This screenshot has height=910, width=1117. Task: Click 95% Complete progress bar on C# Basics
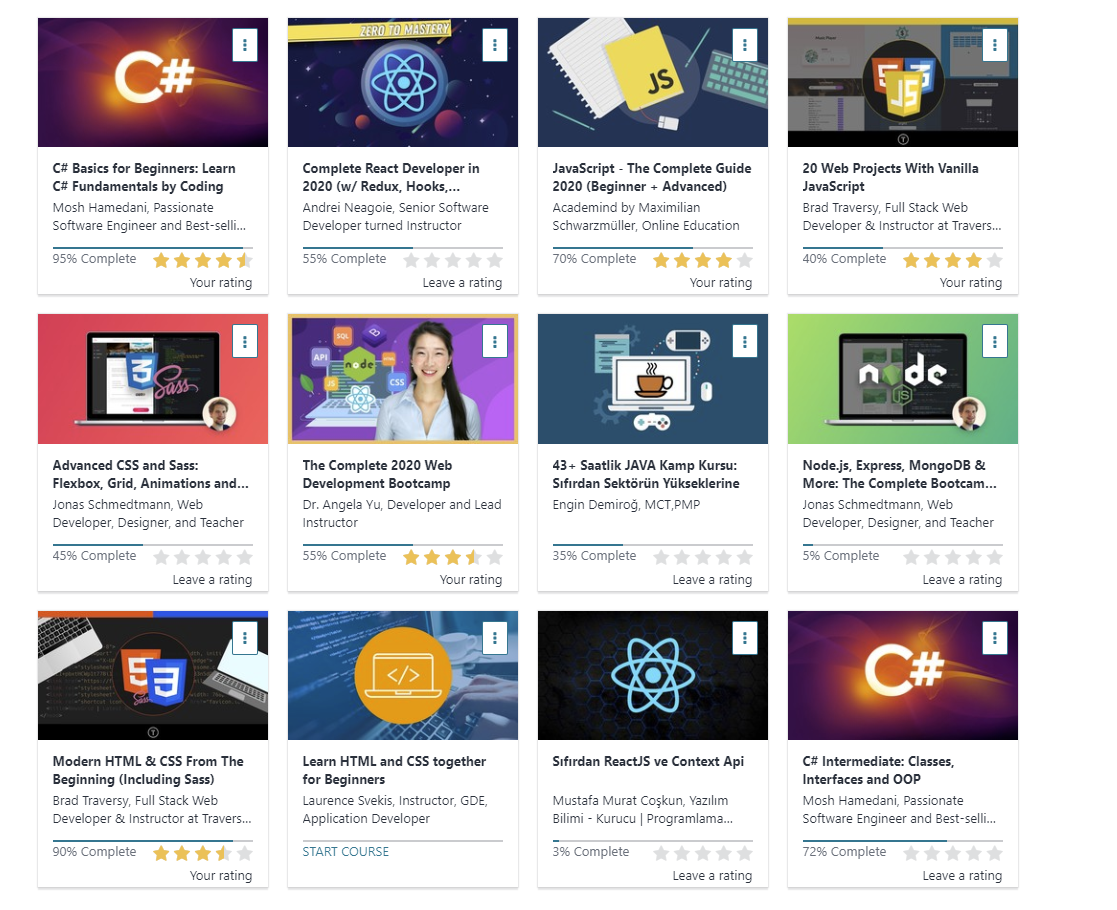click(x=152, y=248)
